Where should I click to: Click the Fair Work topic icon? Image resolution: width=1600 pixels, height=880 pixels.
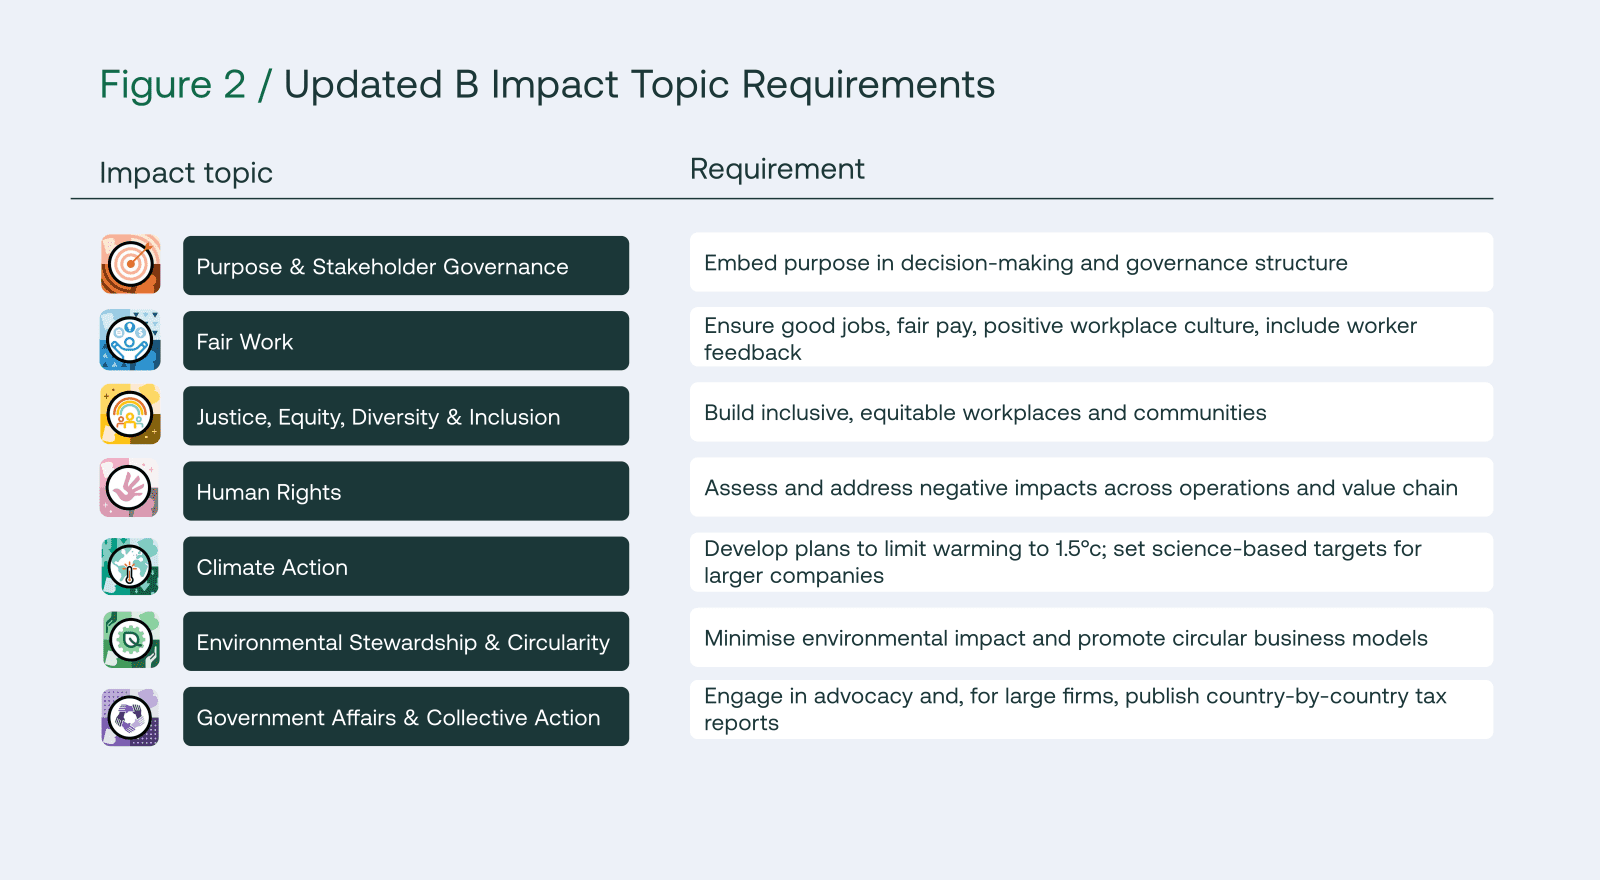coord(130,340)
